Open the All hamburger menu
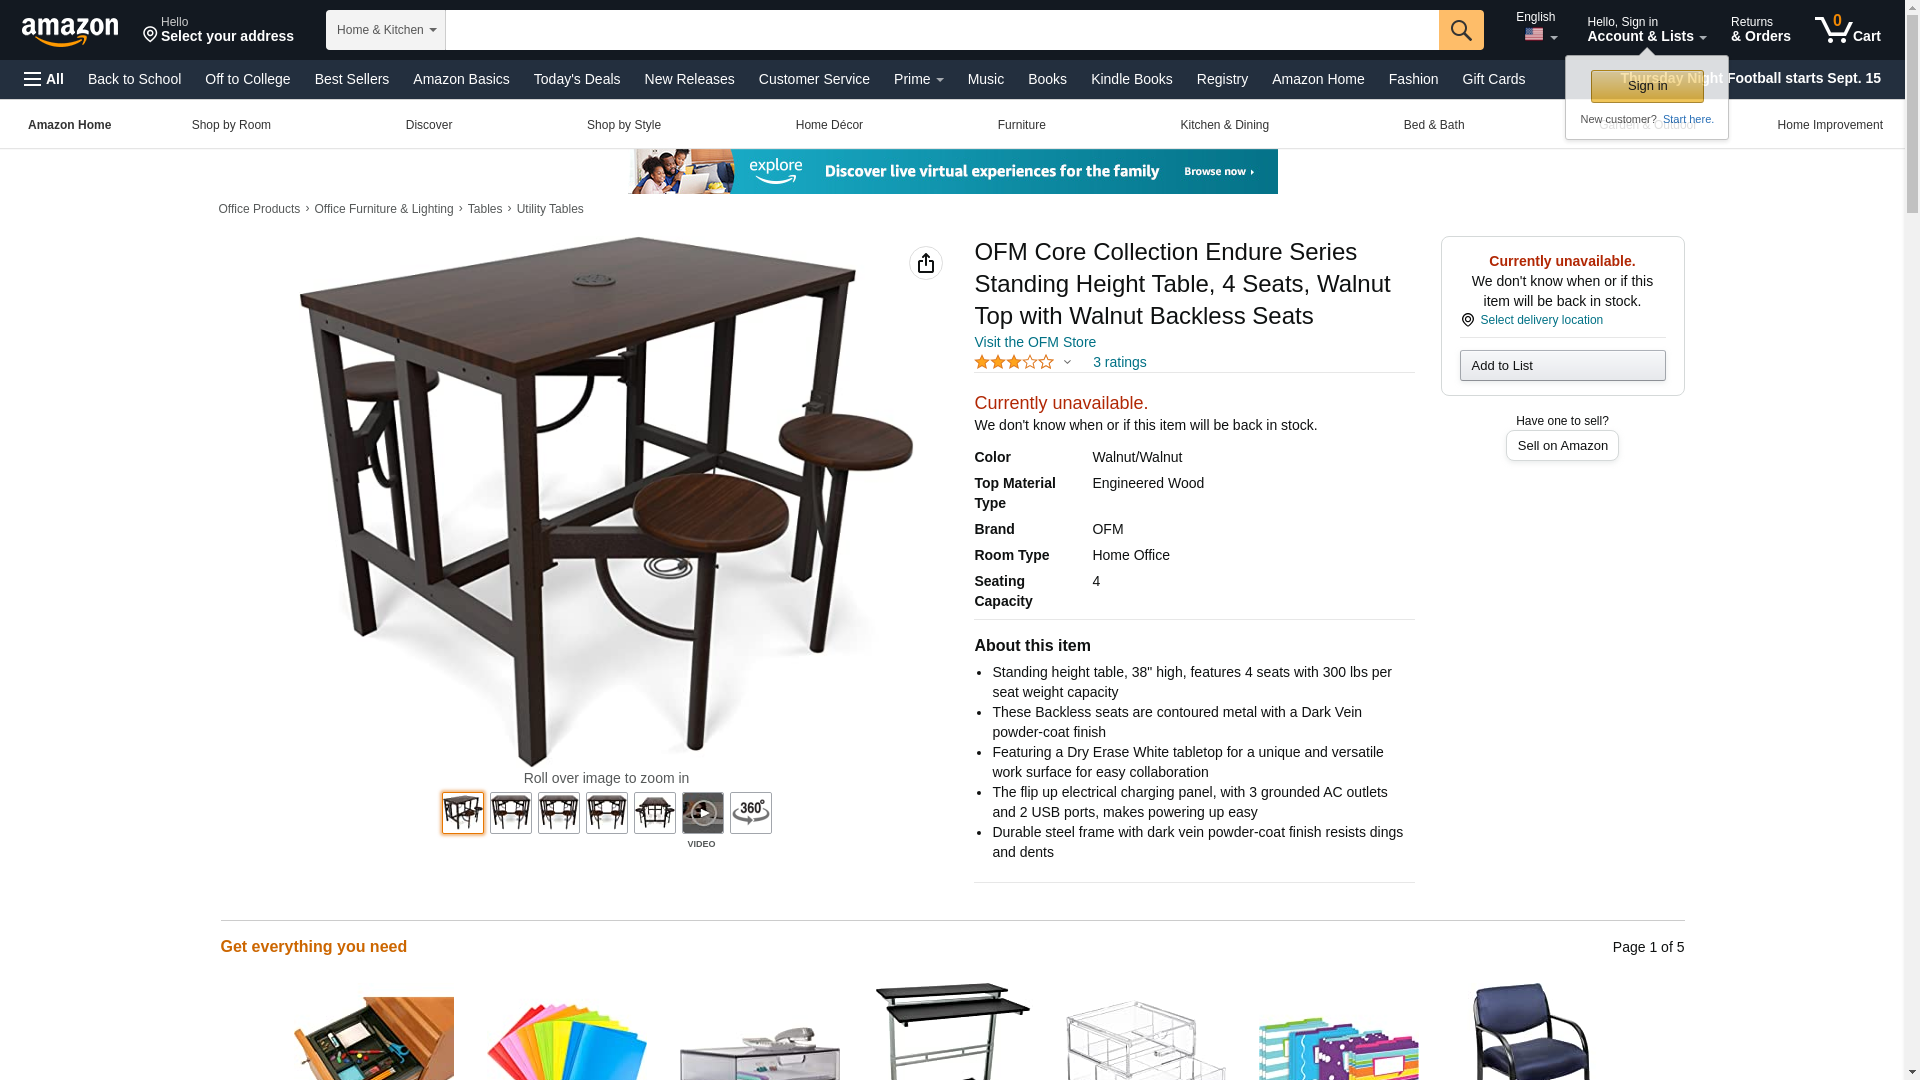The height and width of the screenshot is (1080, 1920). tap(44, 79)
